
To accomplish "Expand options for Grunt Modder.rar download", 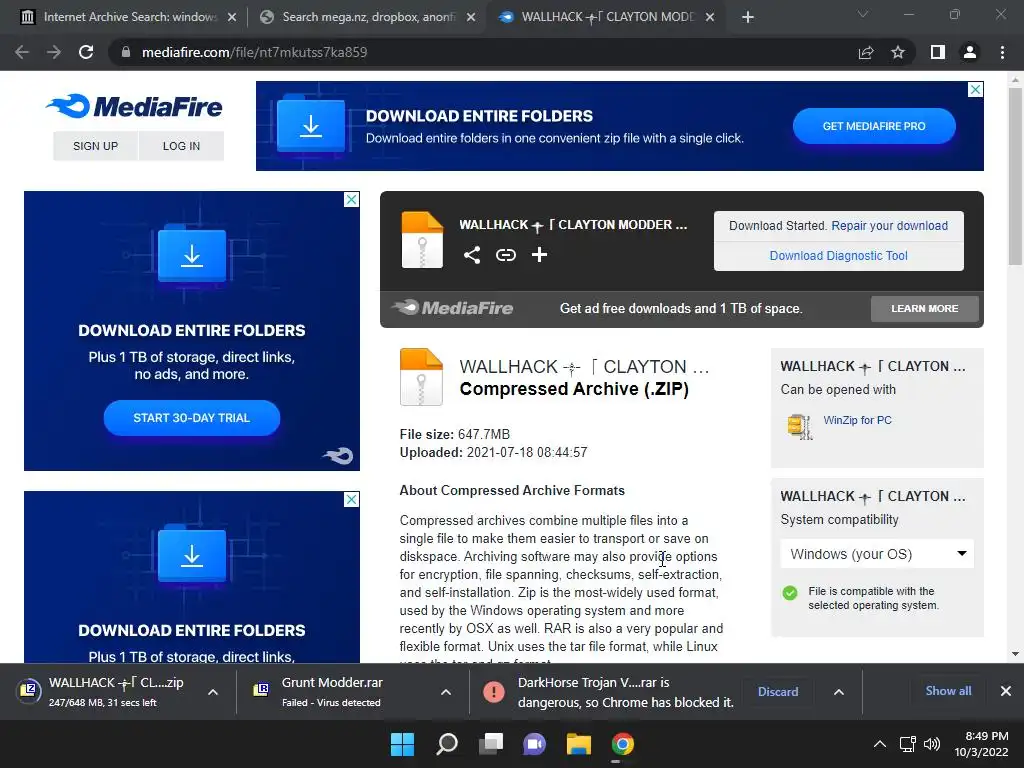I will (446, 692).
